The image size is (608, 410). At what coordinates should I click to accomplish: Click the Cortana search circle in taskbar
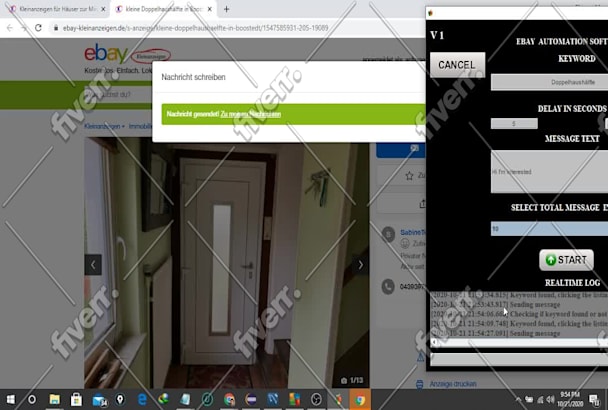[32, 399]
